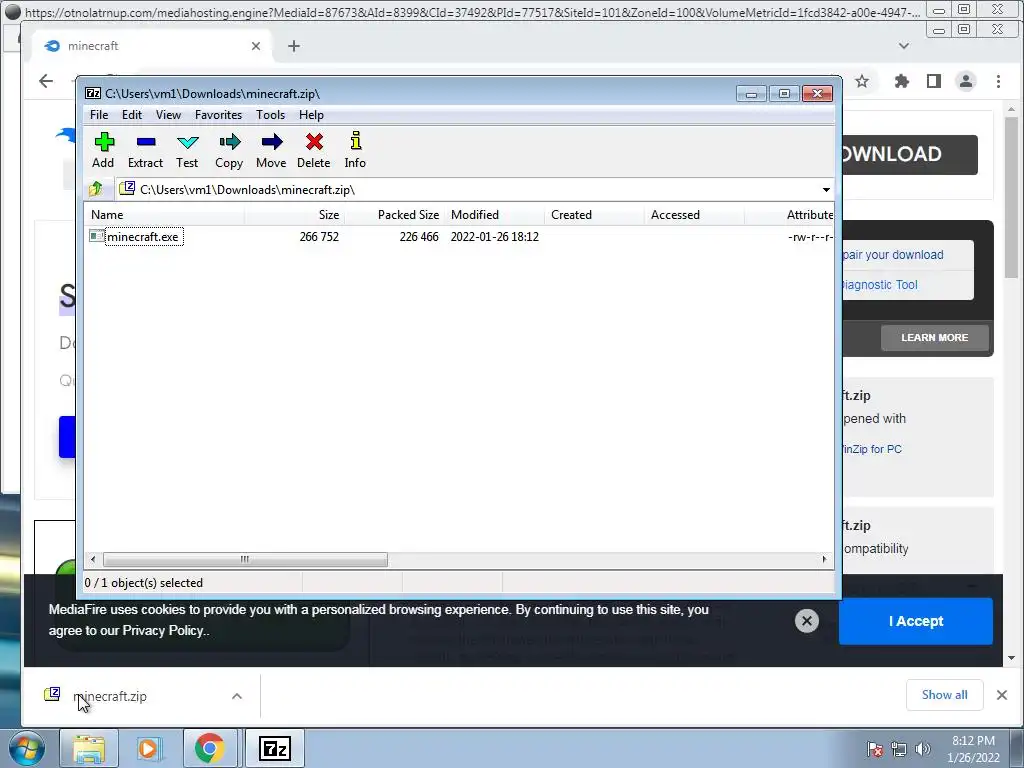
Task: Click the taskbar clock 8:12 PM
Action: pyautogui.click(x=973, y=741)
